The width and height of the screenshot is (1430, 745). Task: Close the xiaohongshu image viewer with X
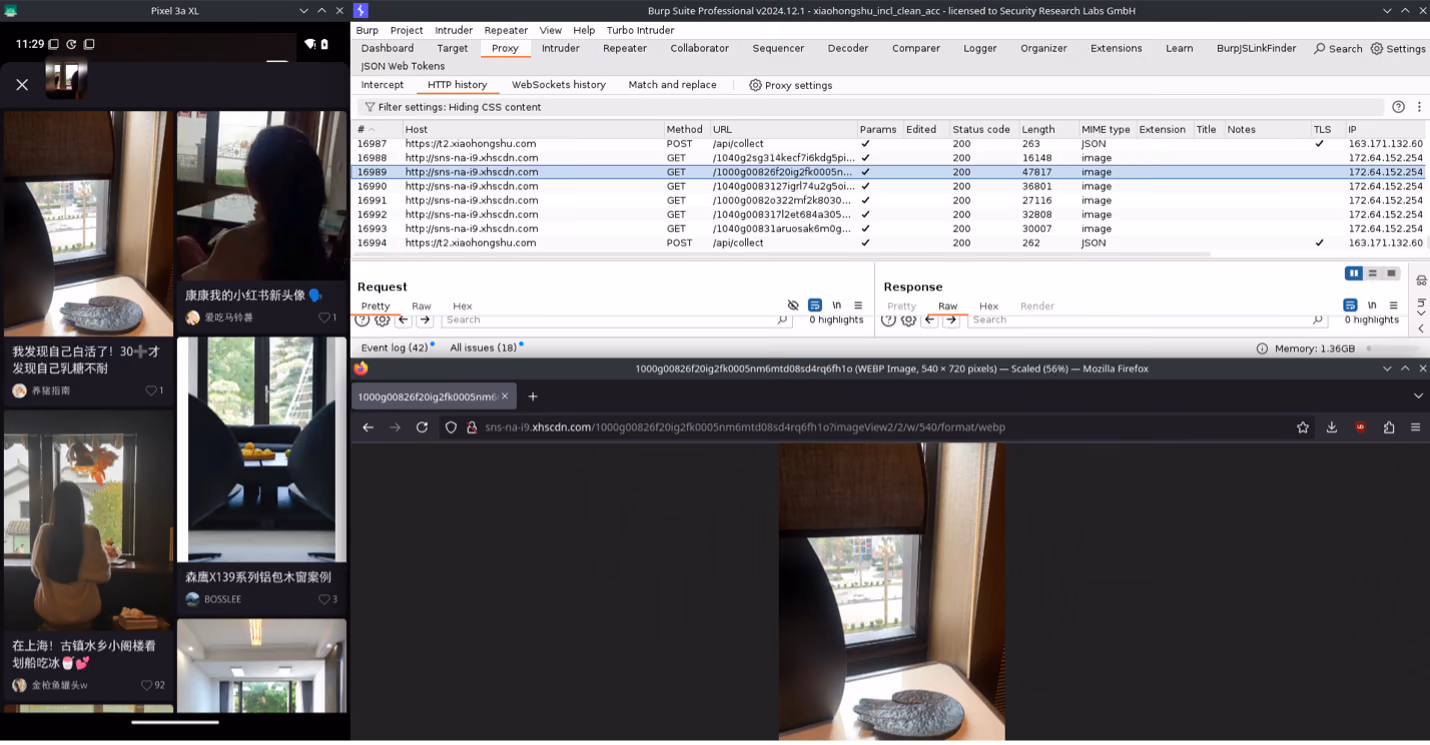tap(22, 85)
